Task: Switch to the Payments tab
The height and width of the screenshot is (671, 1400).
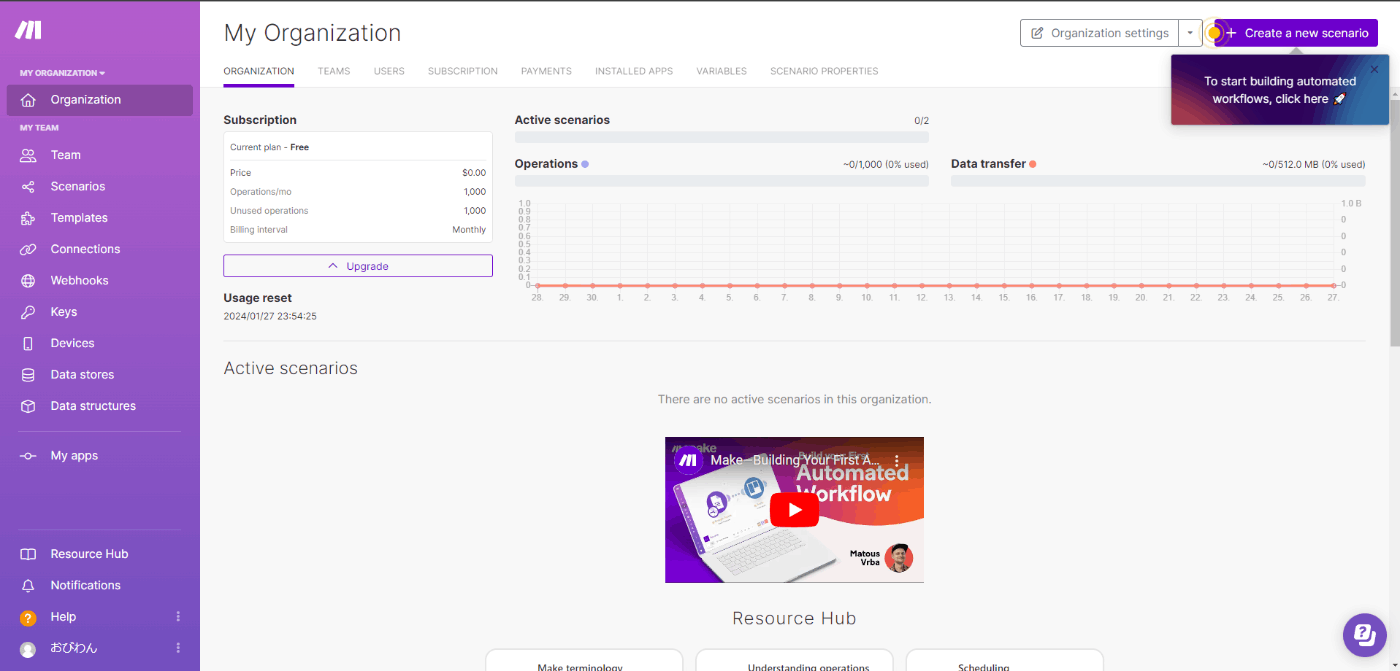Action: (x=546, y=72)
